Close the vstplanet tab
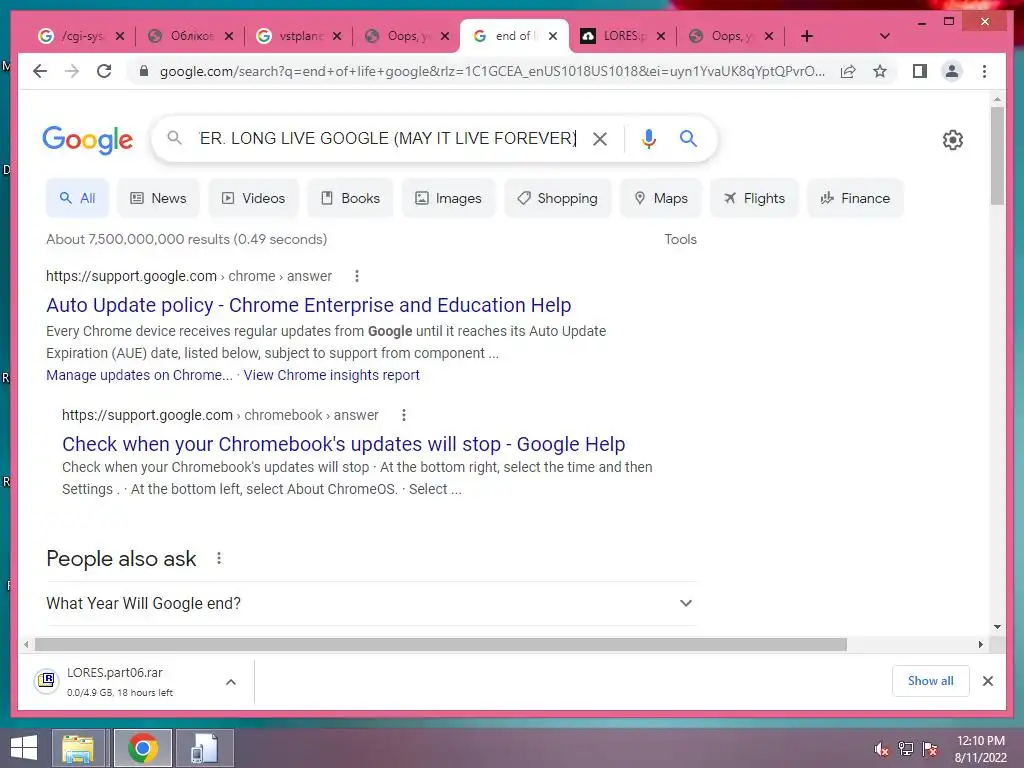The image size is (1024, 768). pos(336,36)
